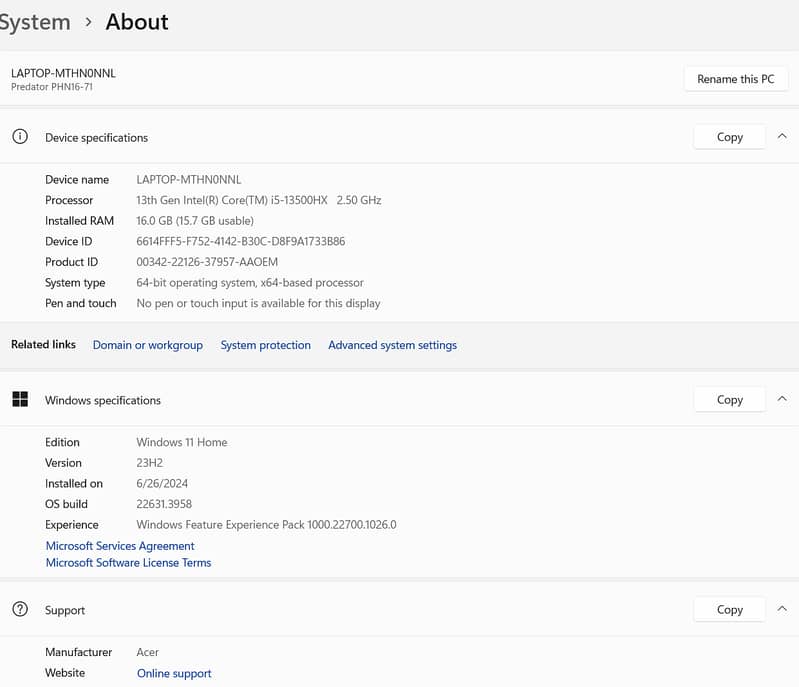The image size is (799, 687).
Task: Click the Support question mark icon
Action: [20, 610]
